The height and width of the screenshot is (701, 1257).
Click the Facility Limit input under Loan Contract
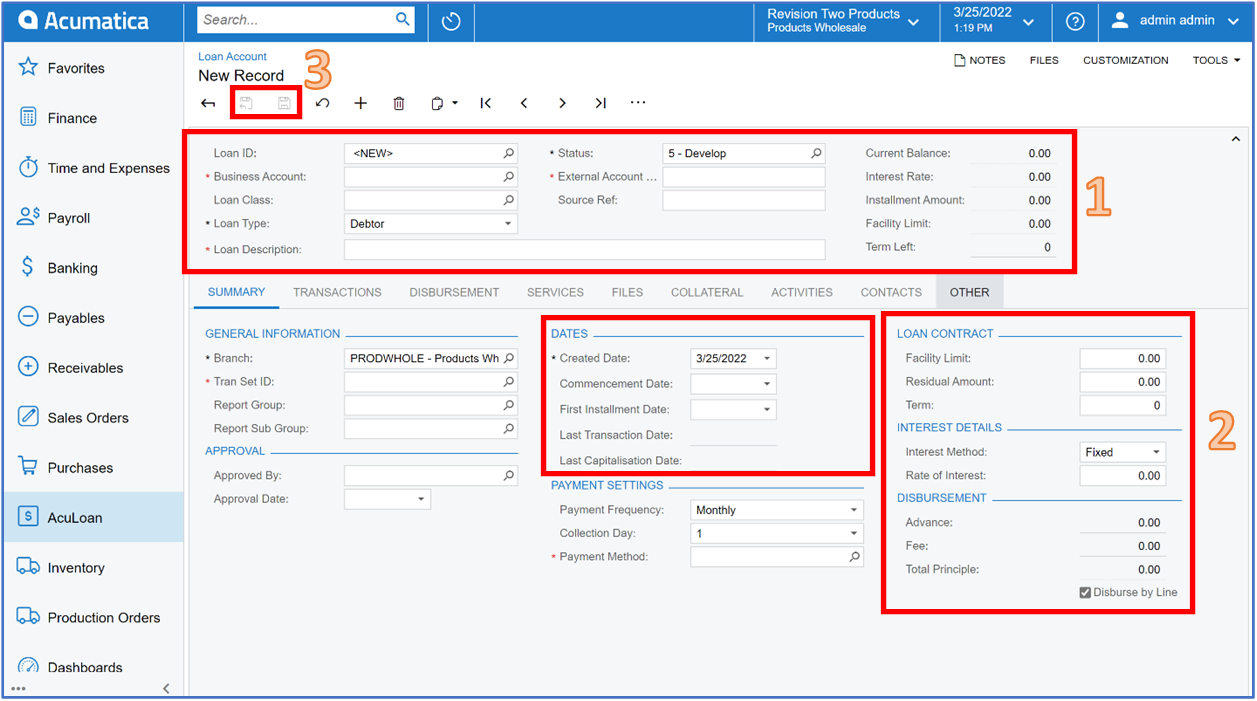pos(1122,358)
